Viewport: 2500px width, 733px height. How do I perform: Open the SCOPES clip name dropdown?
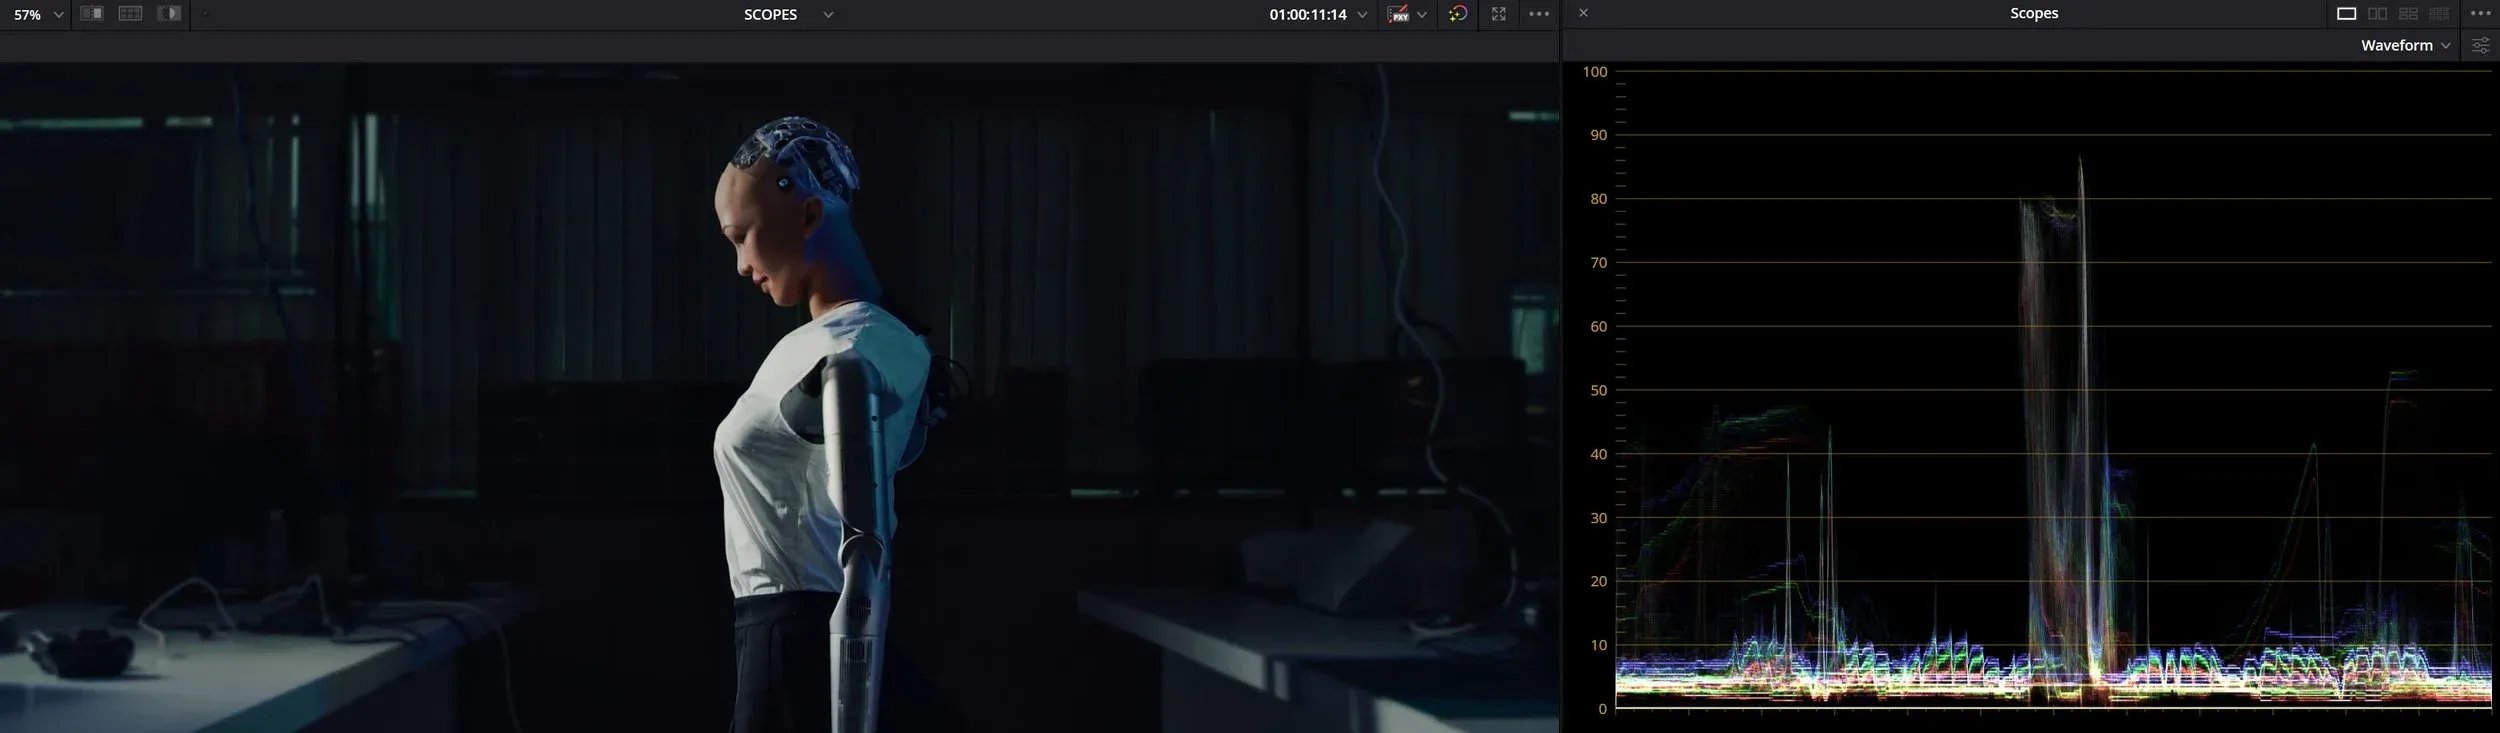788,15
